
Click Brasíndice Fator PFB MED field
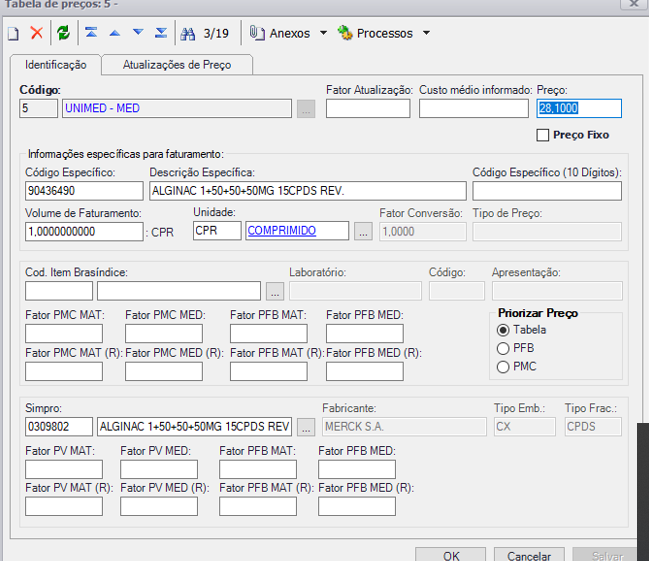coord(365,333)
